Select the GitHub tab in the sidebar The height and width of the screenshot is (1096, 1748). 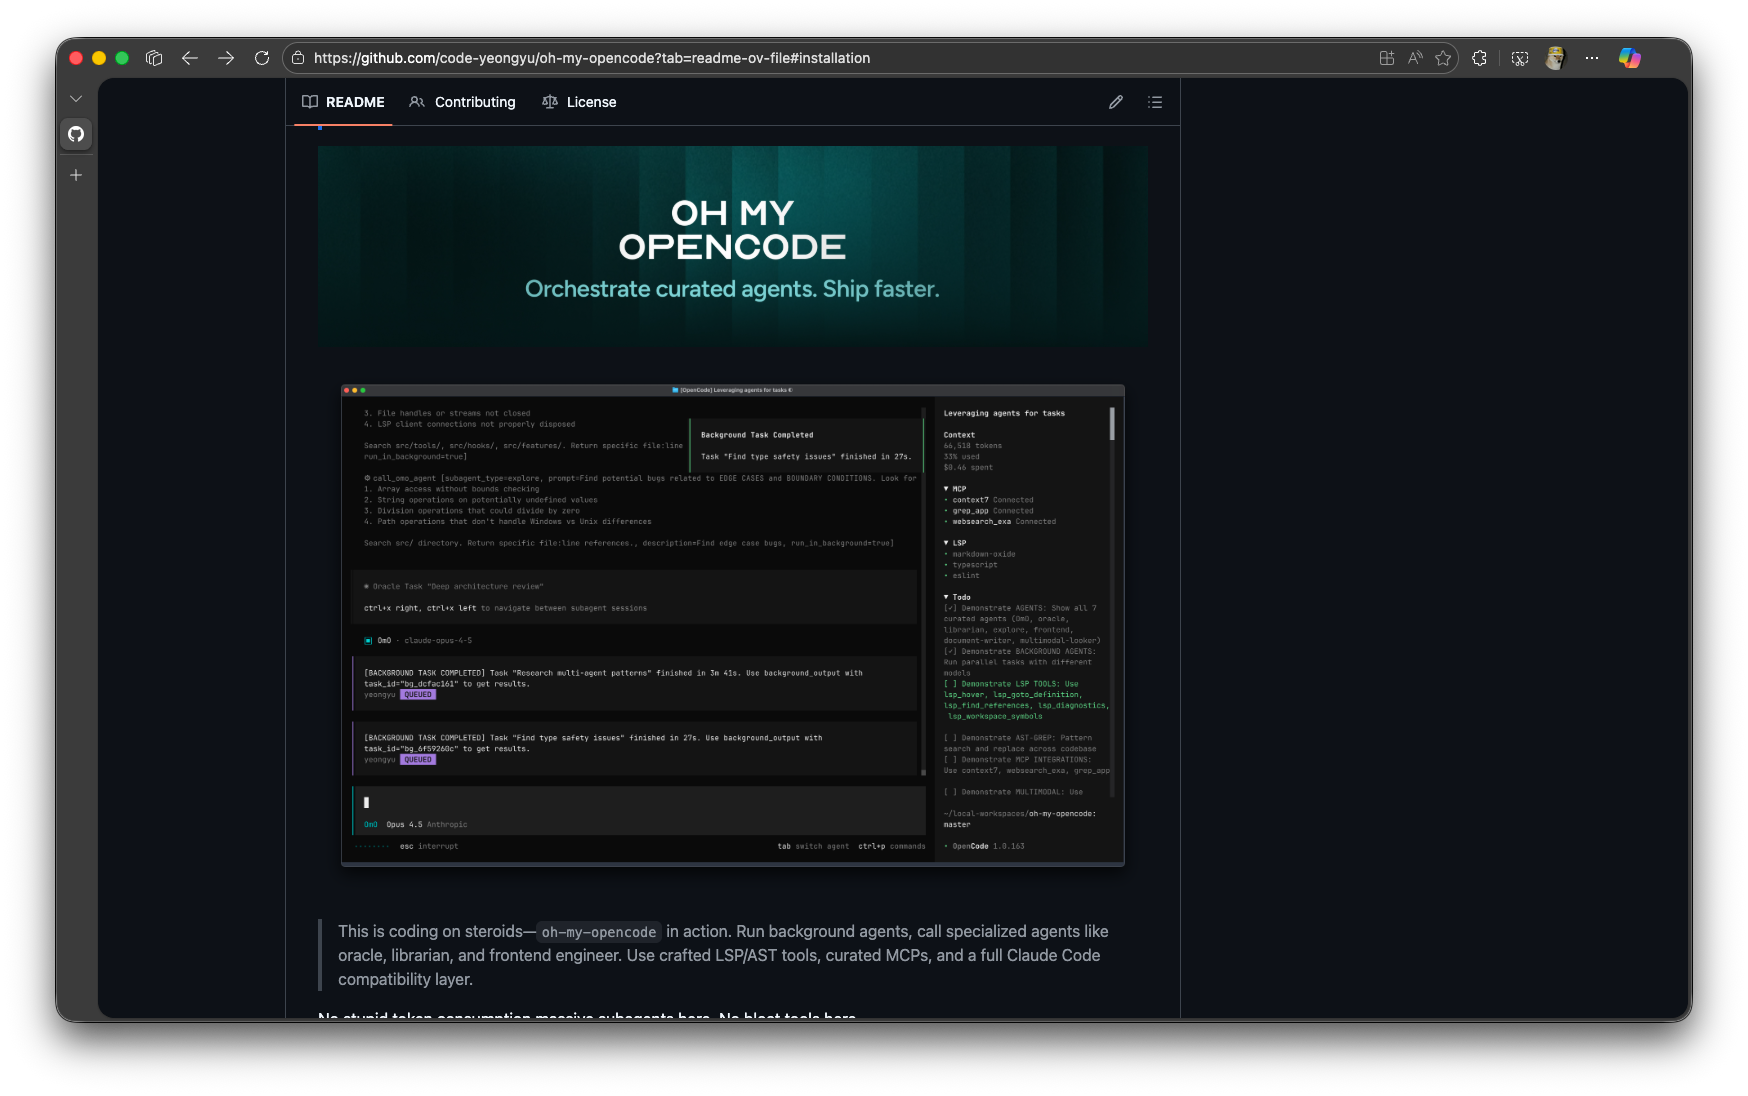[76, 134]
